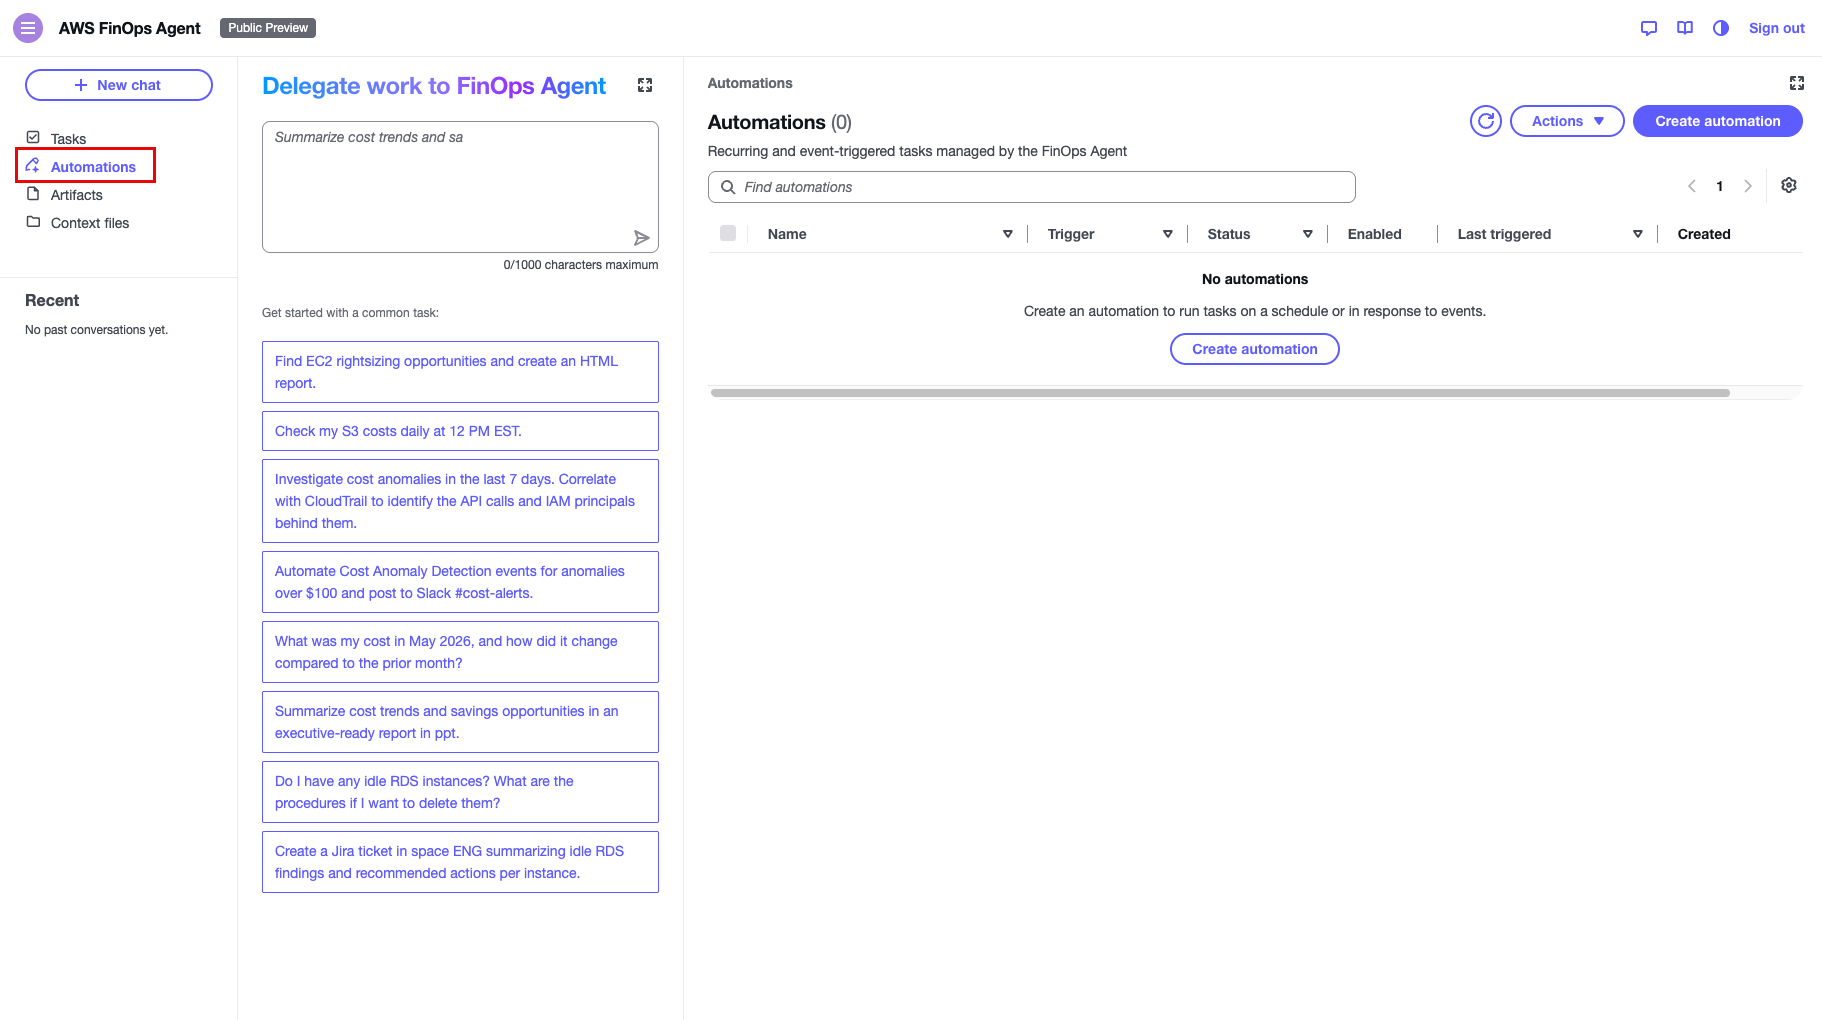Go to previous page of automations
This screenshot has height=1020, width=1822.
[1692, 186]
